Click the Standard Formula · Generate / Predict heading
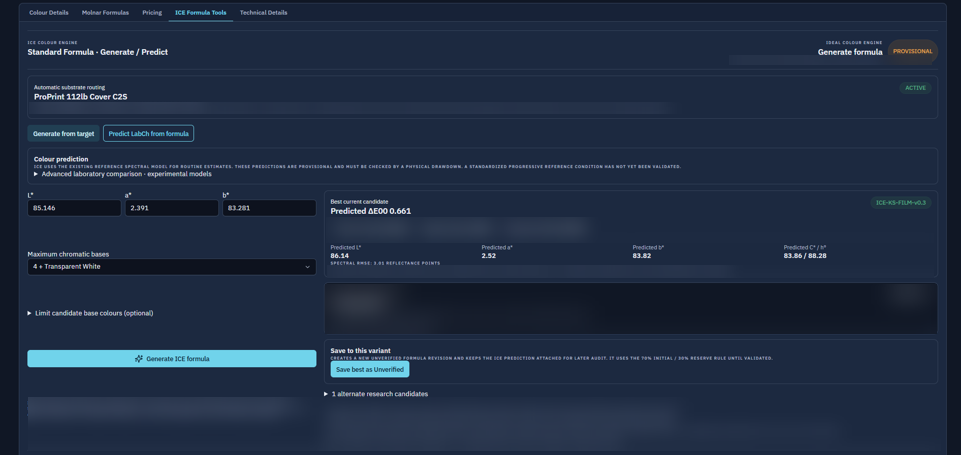The image size is (961, 455). coord(97,52)
